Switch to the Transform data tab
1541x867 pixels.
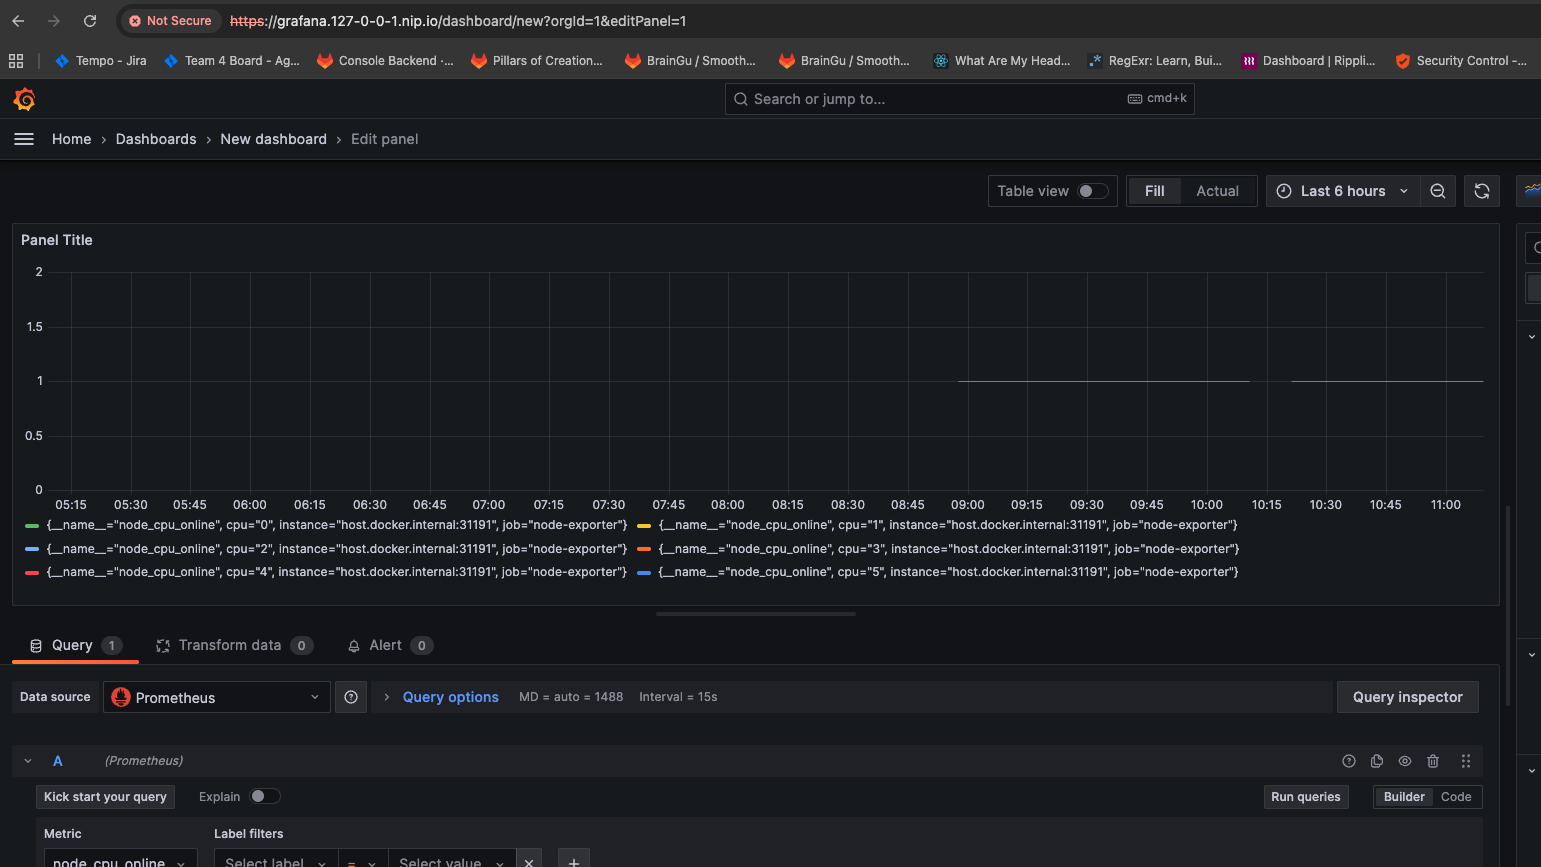(x=234, y=645)
